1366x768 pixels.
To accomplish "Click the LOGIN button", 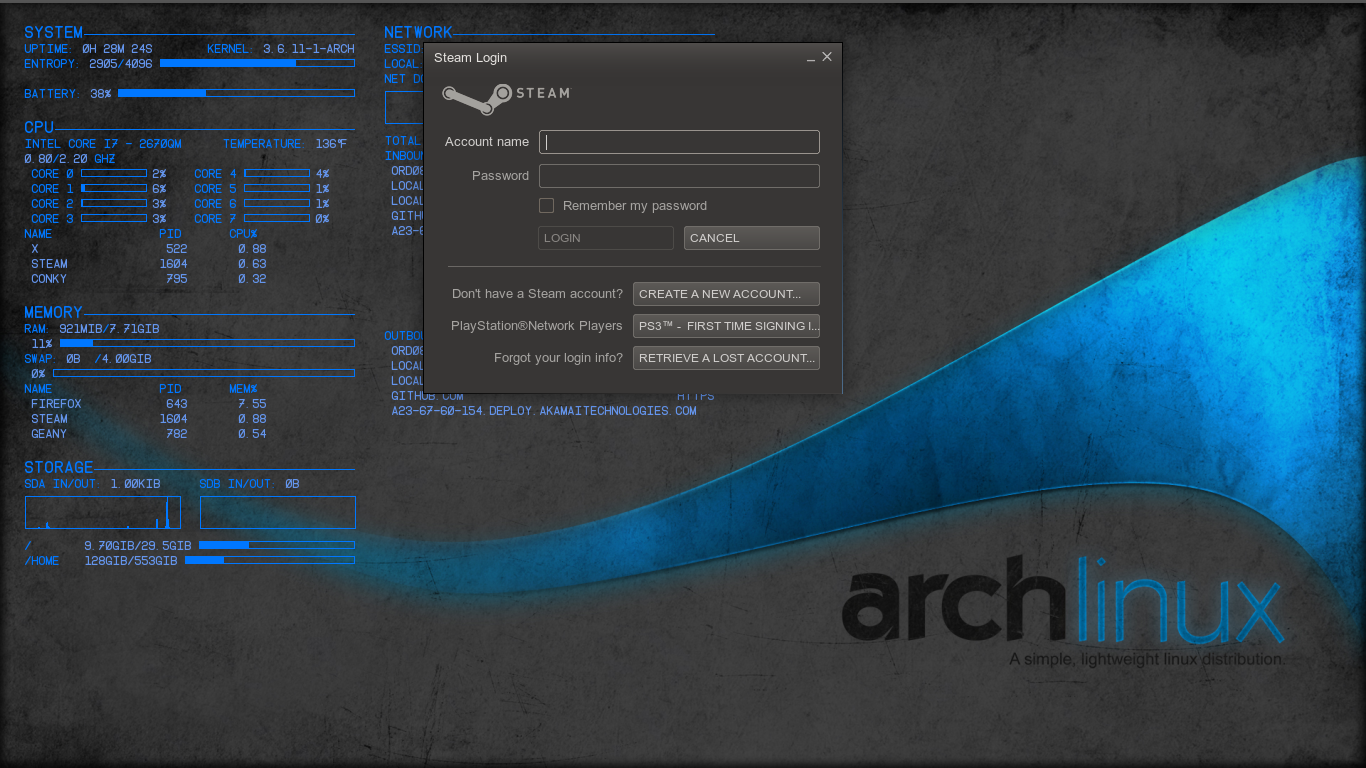I will pyautogui.click(x=606, y=238).
